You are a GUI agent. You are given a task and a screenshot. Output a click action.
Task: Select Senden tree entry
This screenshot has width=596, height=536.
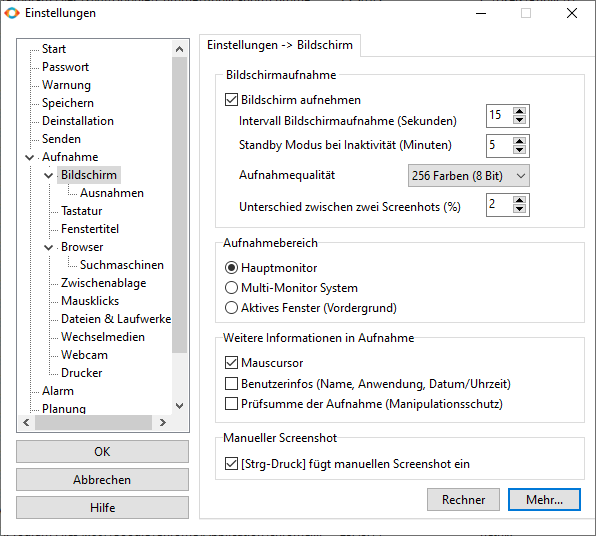coord(61,139)
